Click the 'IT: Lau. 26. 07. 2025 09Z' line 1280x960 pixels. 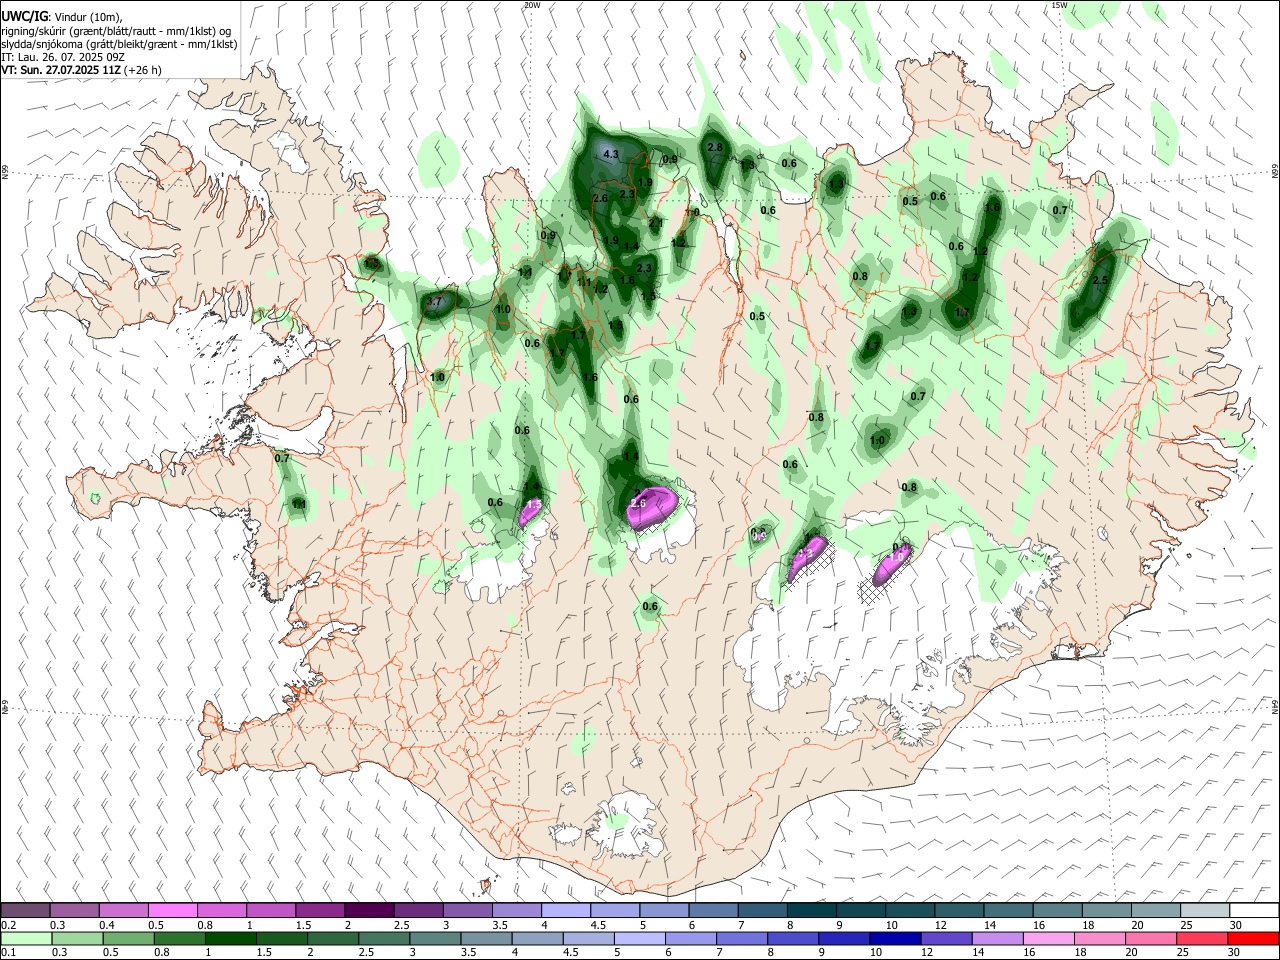63,57
